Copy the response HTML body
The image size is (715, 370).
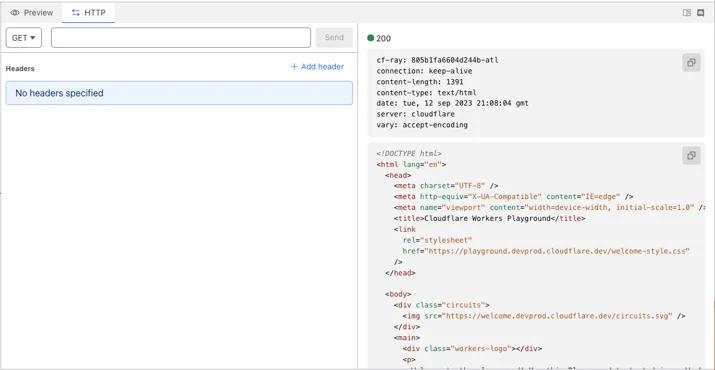[691, 156]
